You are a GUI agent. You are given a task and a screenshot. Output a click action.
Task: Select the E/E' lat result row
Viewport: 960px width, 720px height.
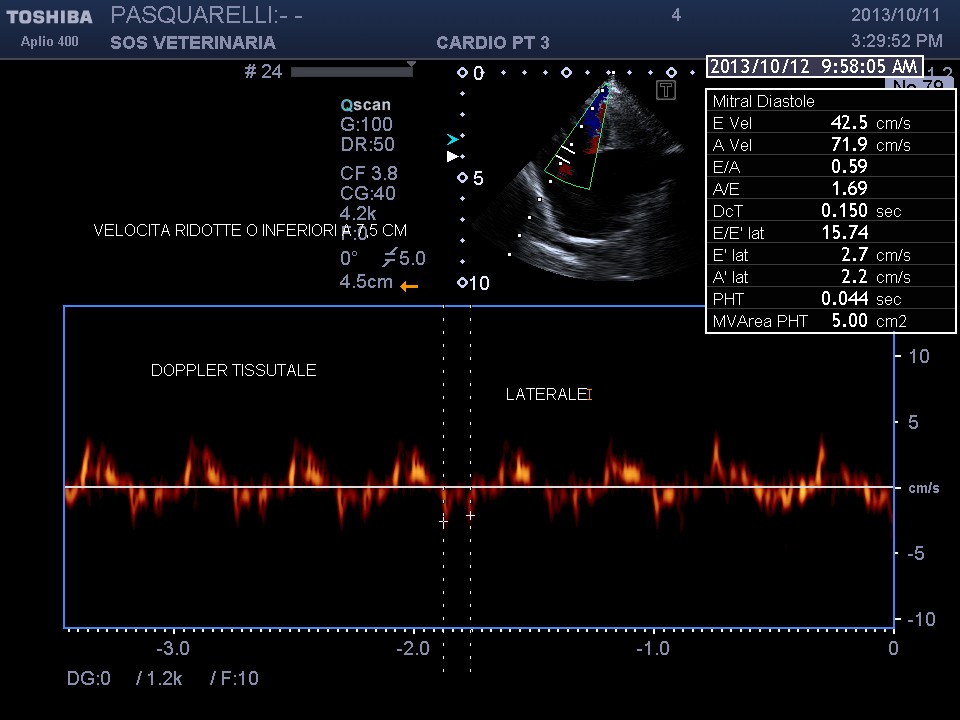(830, 233)
